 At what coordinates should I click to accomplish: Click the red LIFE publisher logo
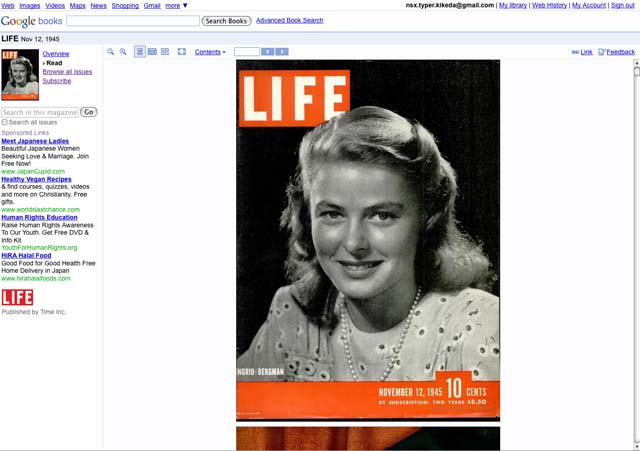coord(17,298)
